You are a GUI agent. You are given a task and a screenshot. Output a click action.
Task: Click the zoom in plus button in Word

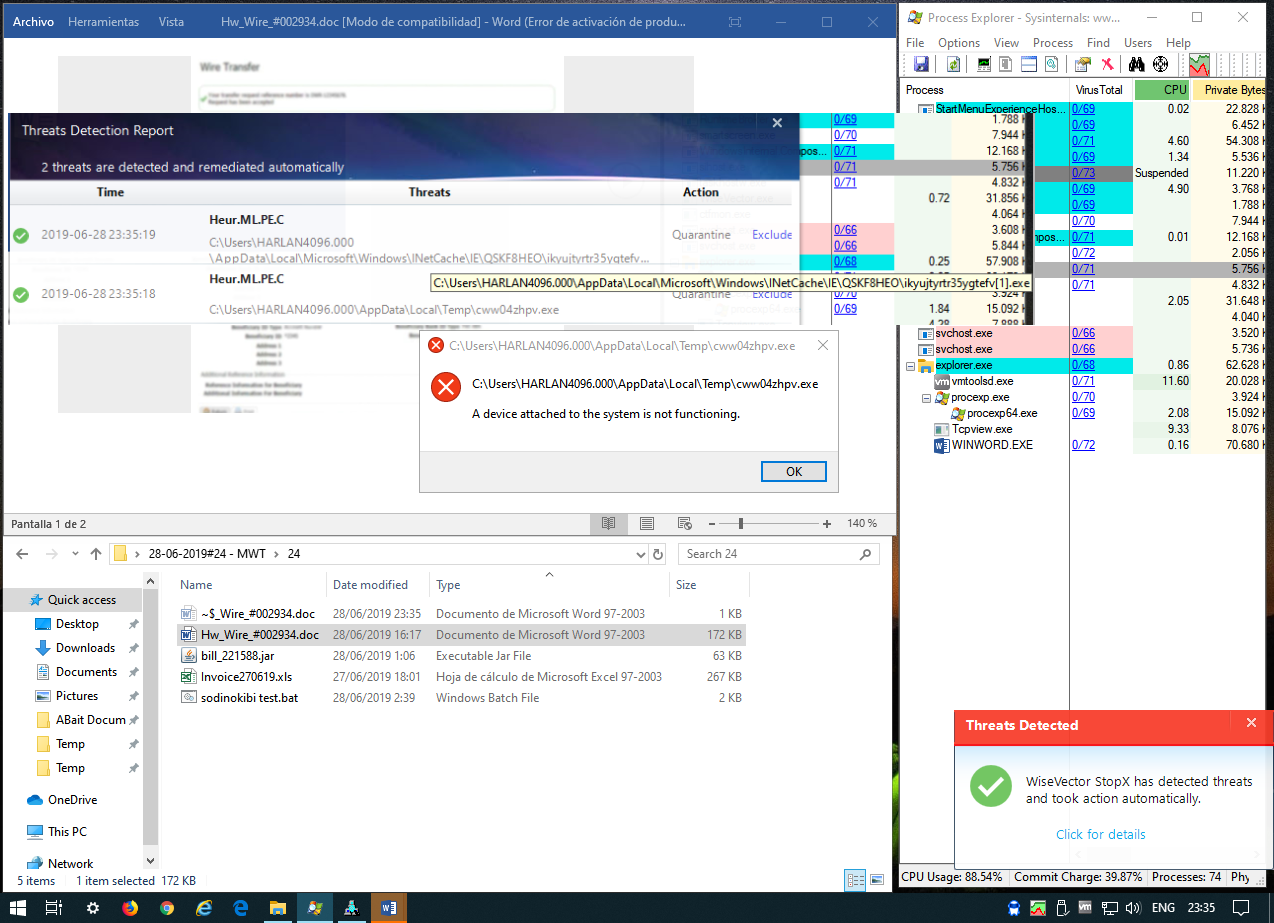[x=827, y=524]
